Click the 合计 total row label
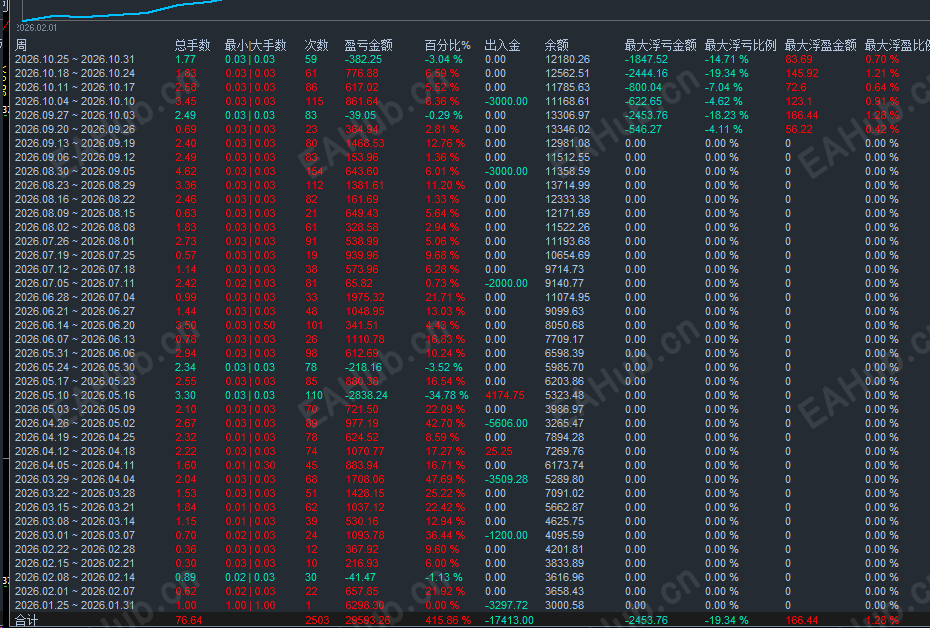Screen dimensions: 930x628 (26, 621)
